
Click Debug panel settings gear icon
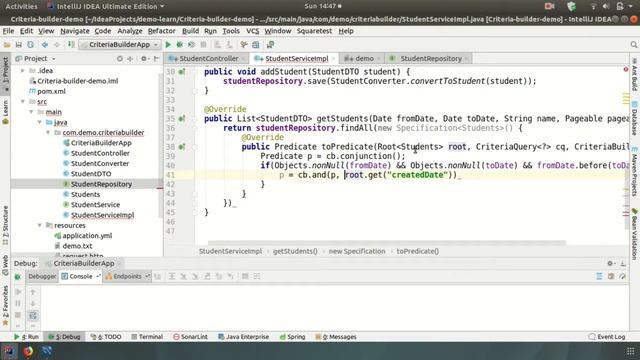click(610, 263)
